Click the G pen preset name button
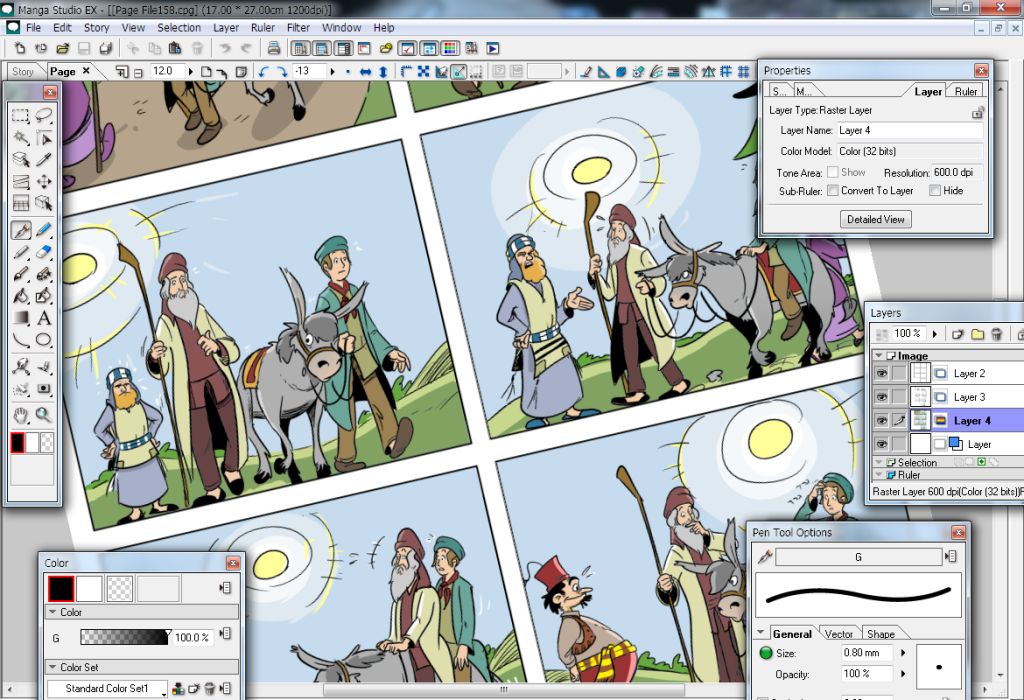This screenshot has width=1024, height=700. (x=858, y=557)
